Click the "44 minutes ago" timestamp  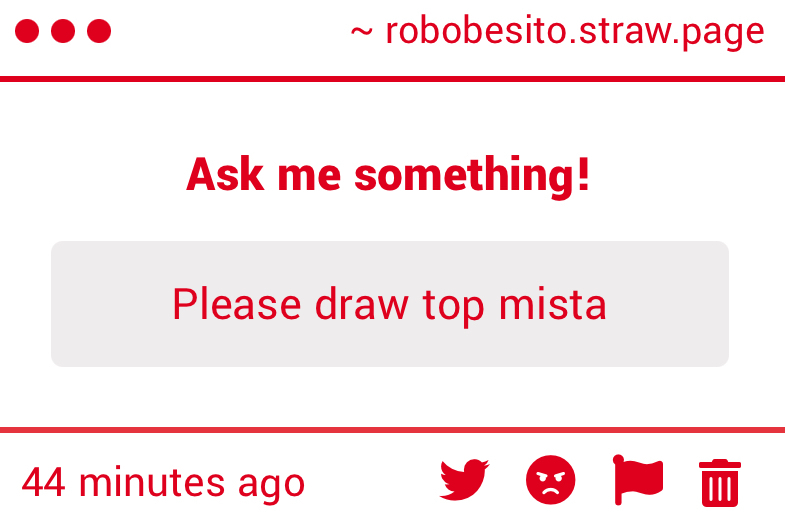(x=163, y=483)
